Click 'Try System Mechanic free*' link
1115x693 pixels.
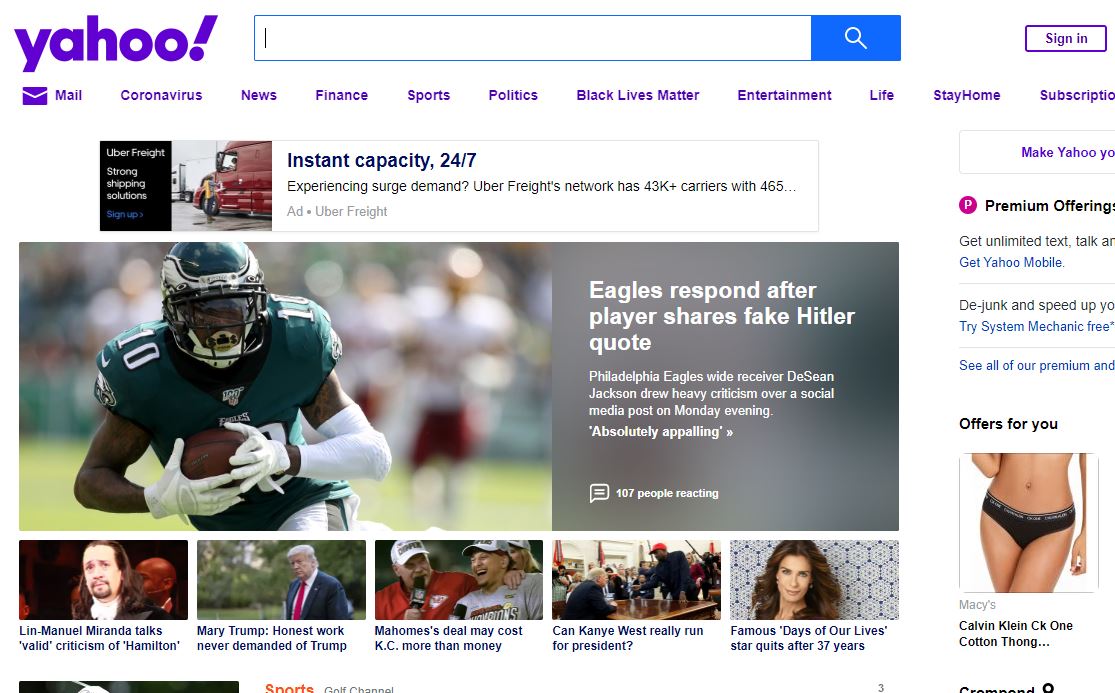coord(1037,326)
